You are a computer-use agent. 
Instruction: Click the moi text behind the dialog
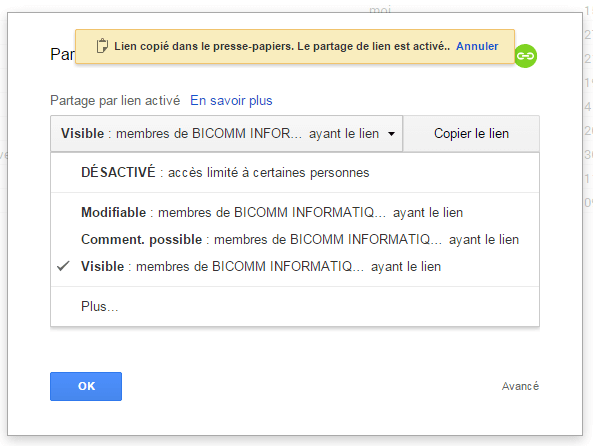(x=380, y=9)
